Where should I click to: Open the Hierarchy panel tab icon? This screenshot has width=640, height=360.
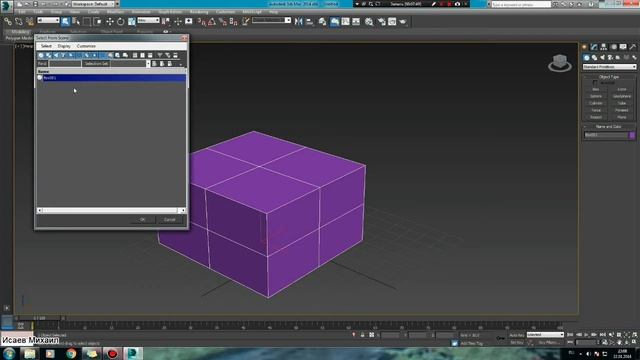click(604, 47)
